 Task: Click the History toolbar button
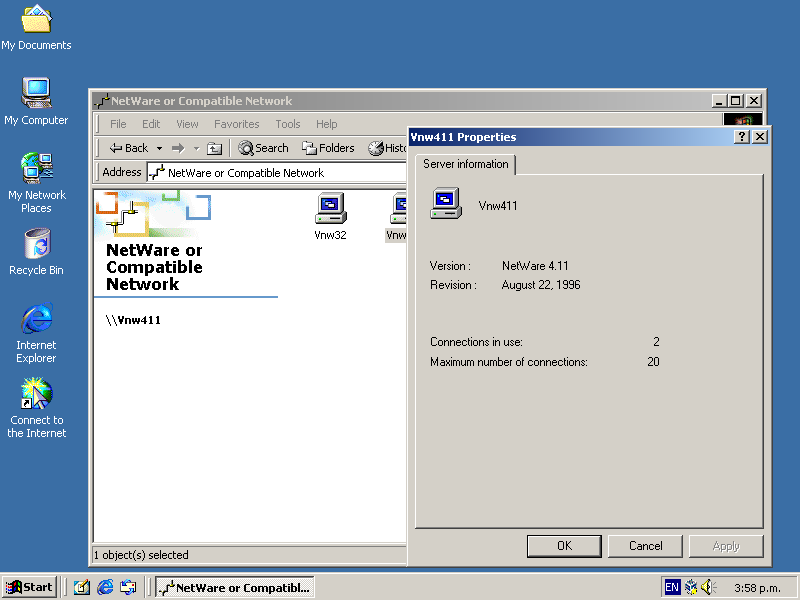click(387, 148)
